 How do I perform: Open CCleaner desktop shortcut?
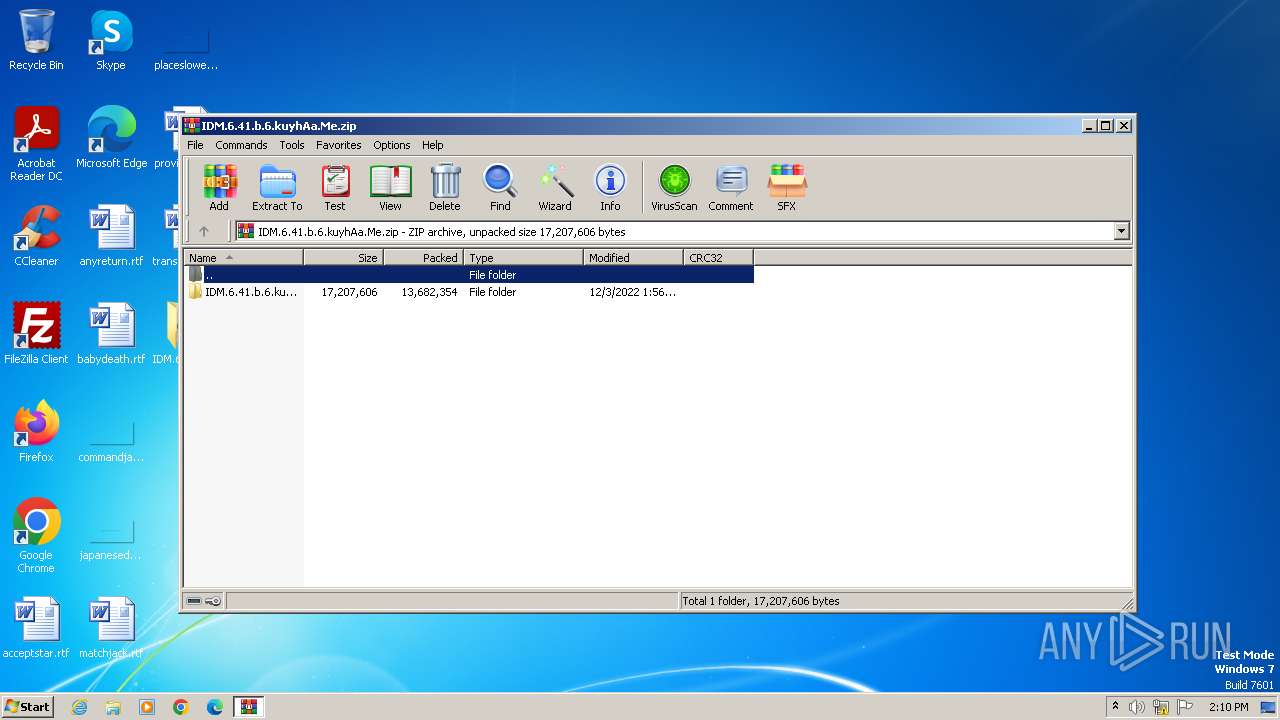point(36,236)
